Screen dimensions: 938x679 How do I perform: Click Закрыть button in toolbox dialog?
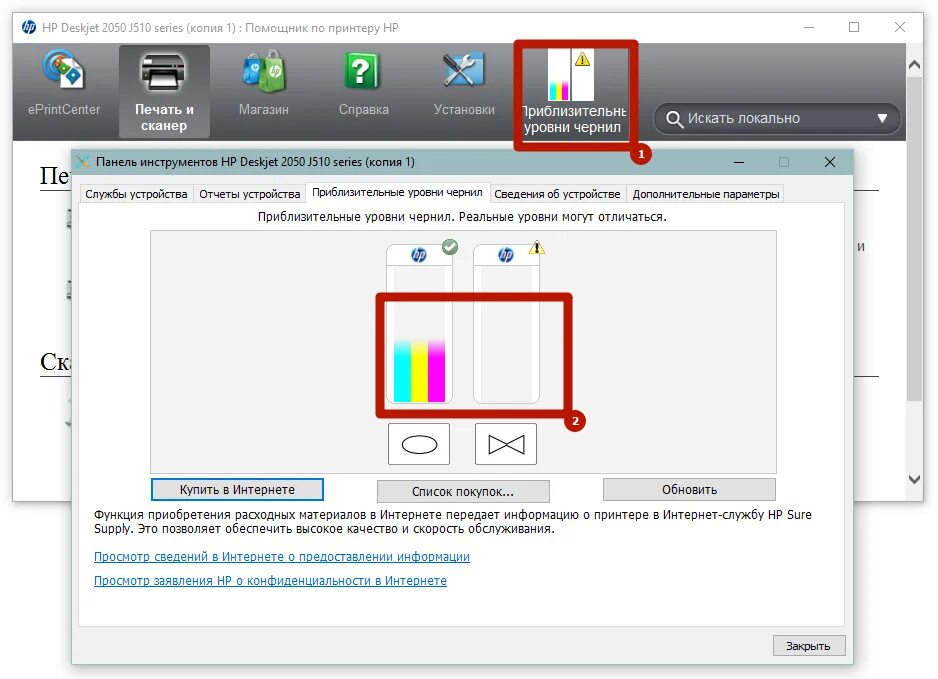(x=809, y=646)
